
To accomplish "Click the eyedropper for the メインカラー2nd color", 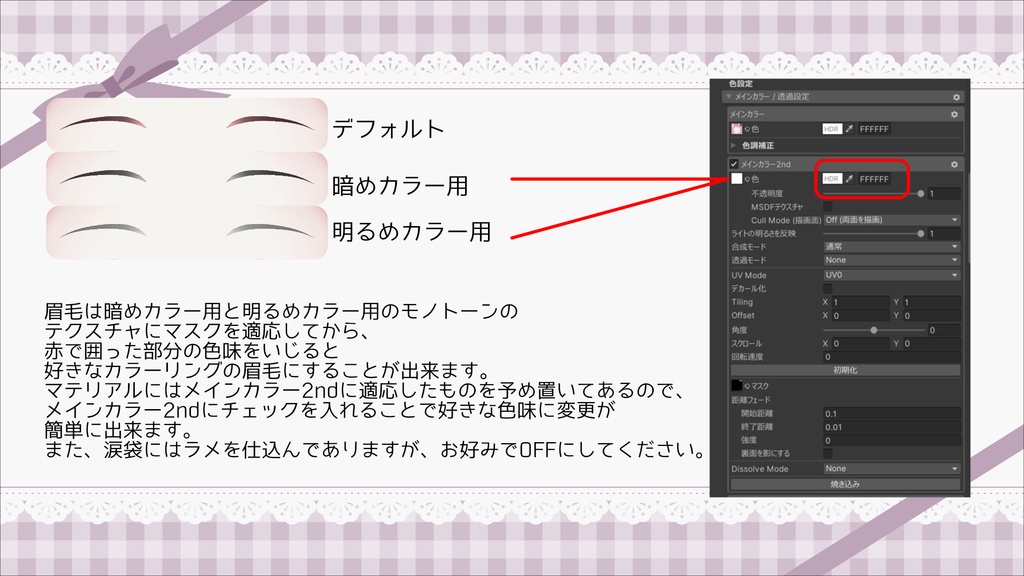I will point(849,178).
